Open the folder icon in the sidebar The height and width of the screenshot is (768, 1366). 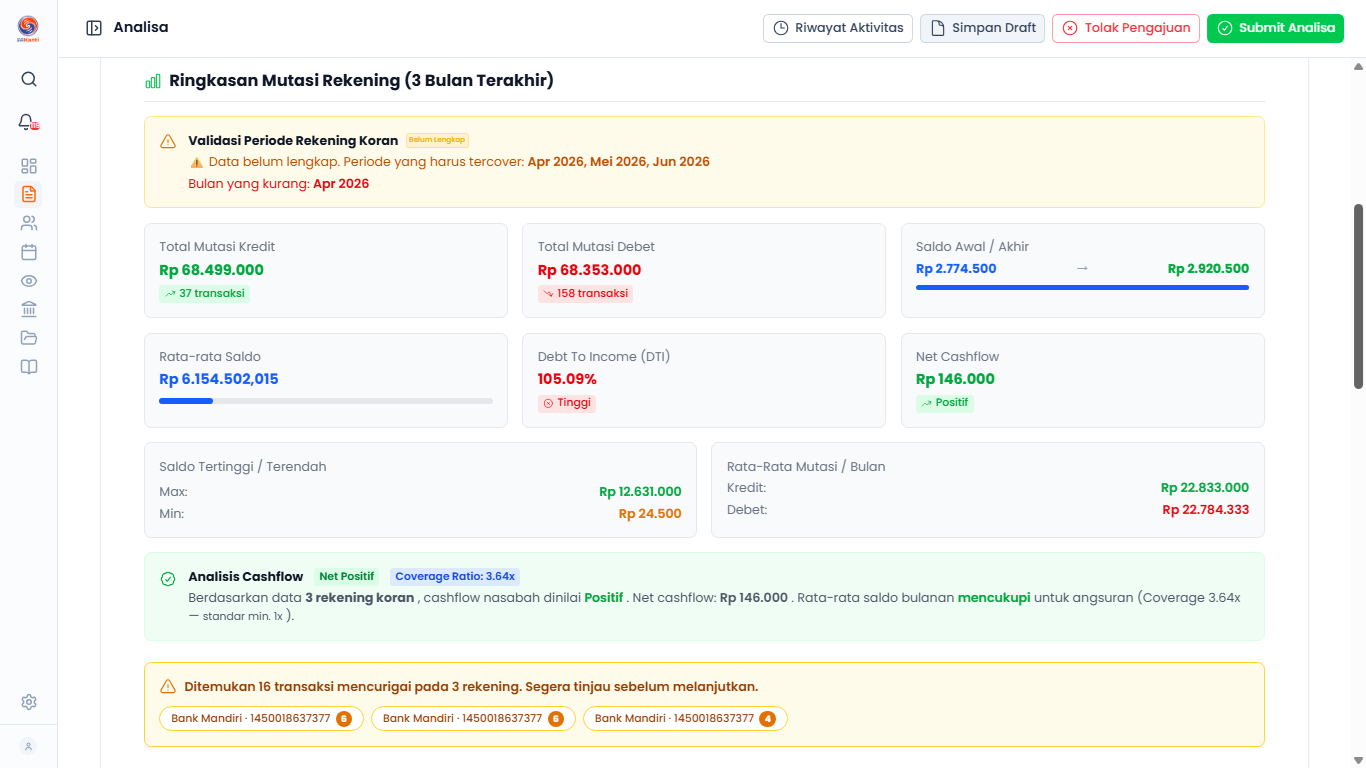[x=29, y=338]
